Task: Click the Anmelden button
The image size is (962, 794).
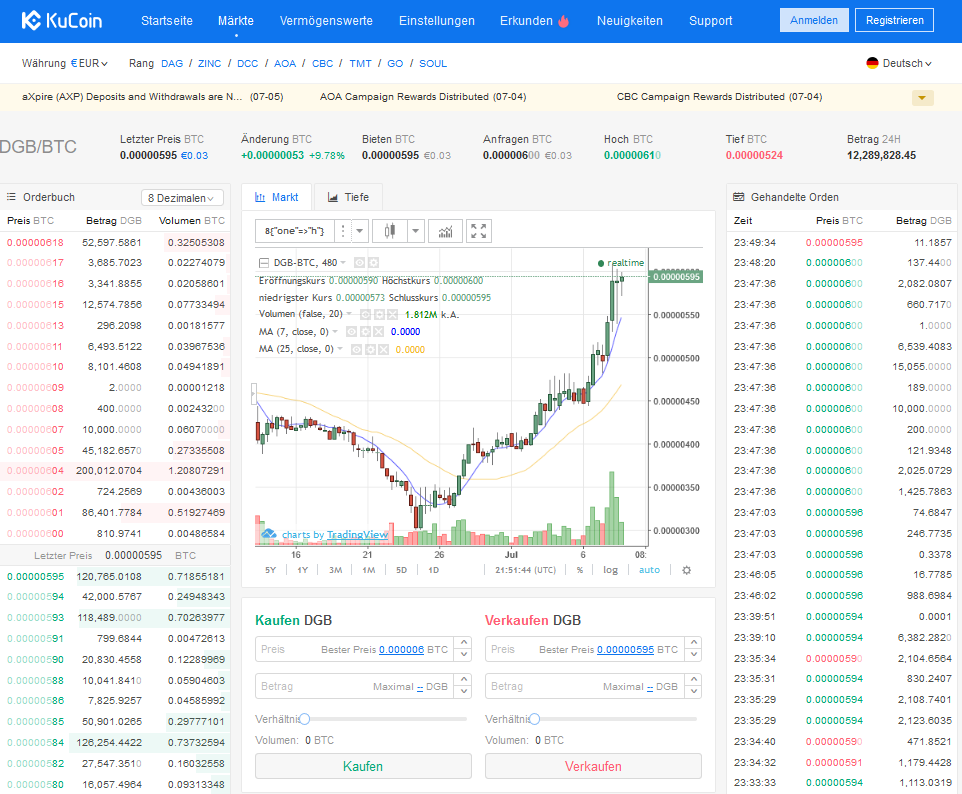Action: [x=814, y=20]
